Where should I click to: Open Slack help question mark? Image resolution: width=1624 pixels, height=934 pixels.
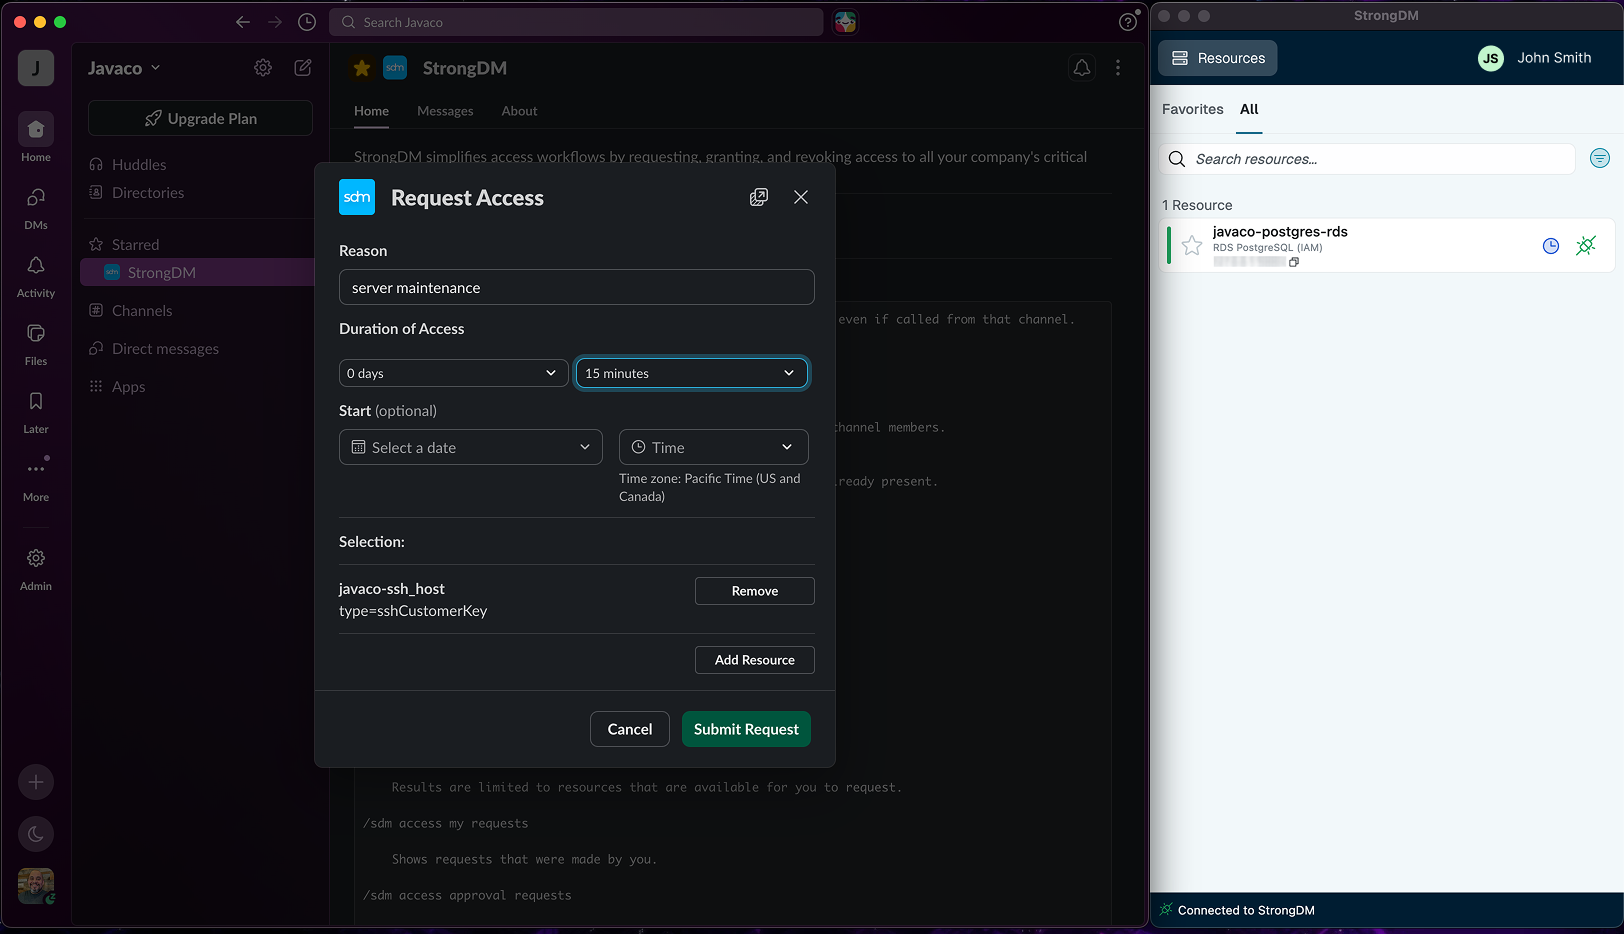tap(1128, 22)
